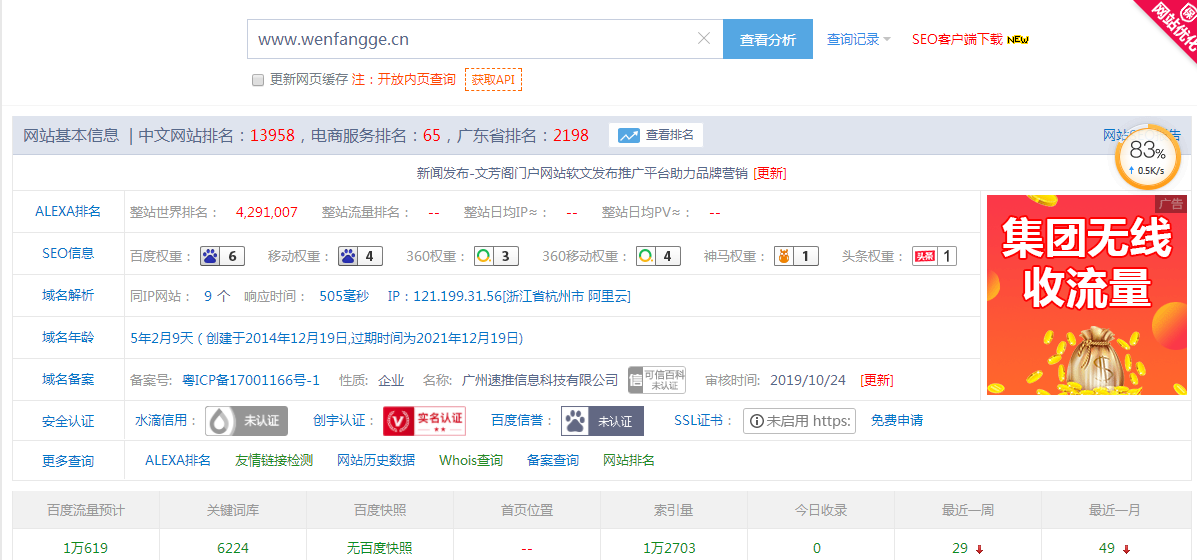
Task: Click the 获取API button
Action: pos(493,79)
